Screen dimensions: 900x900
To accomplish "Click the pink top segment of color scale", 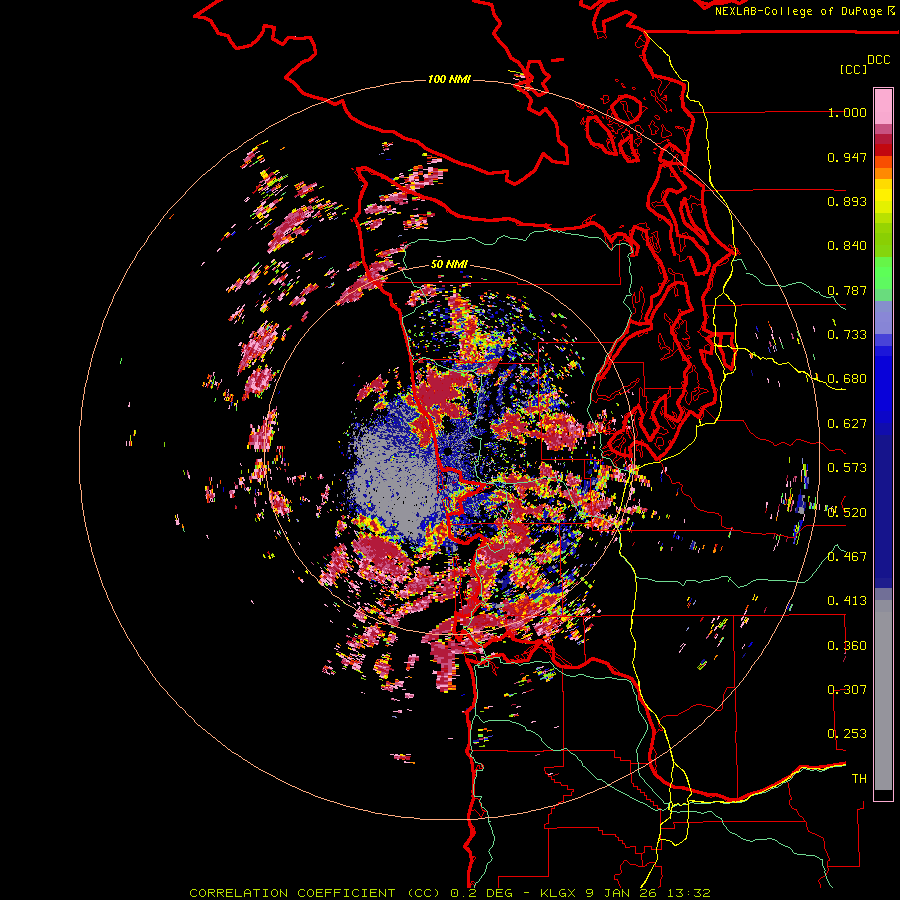I will [883, 106].
